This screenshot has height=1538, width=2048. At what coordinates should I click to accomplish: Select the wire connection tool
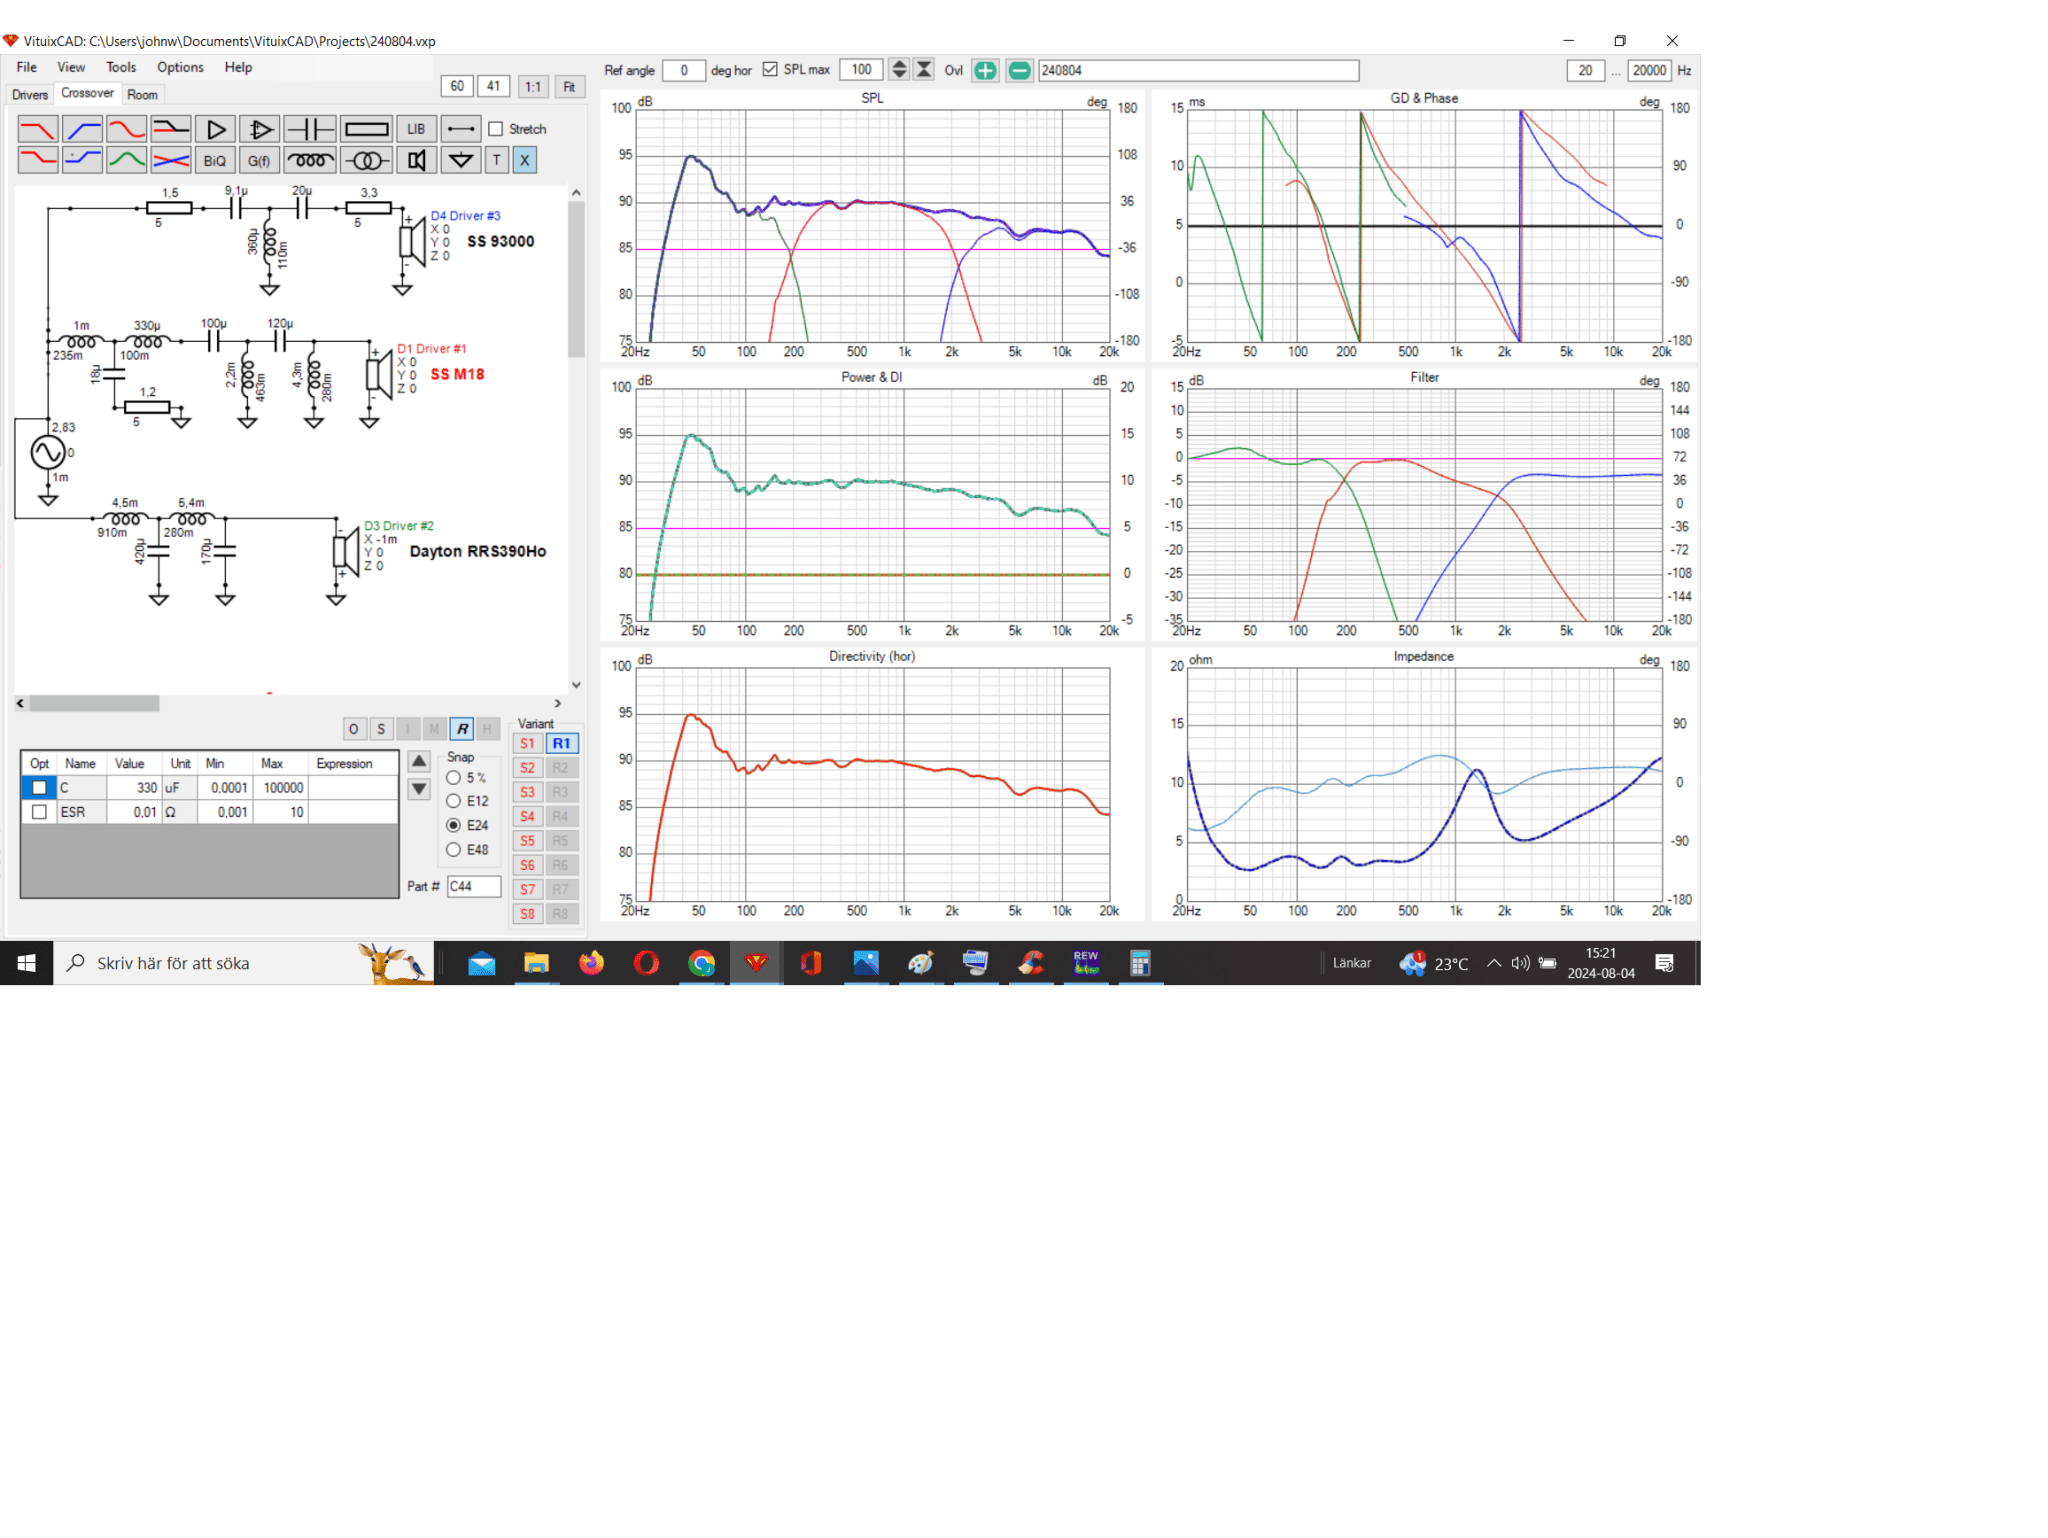pos(461,129)
